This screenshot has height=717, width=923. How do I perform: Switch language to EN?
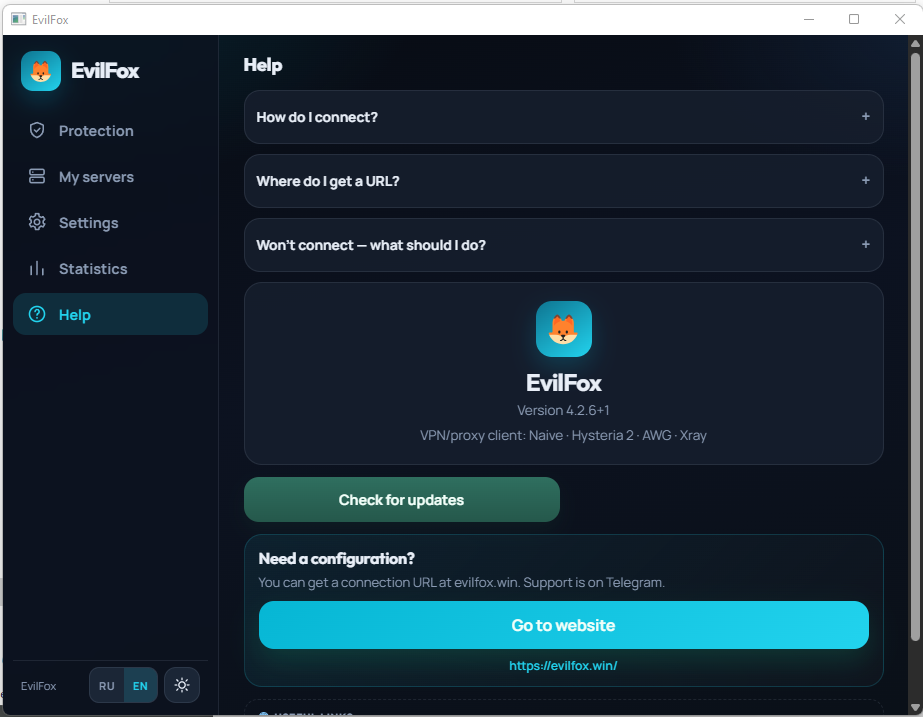[140, 686]
